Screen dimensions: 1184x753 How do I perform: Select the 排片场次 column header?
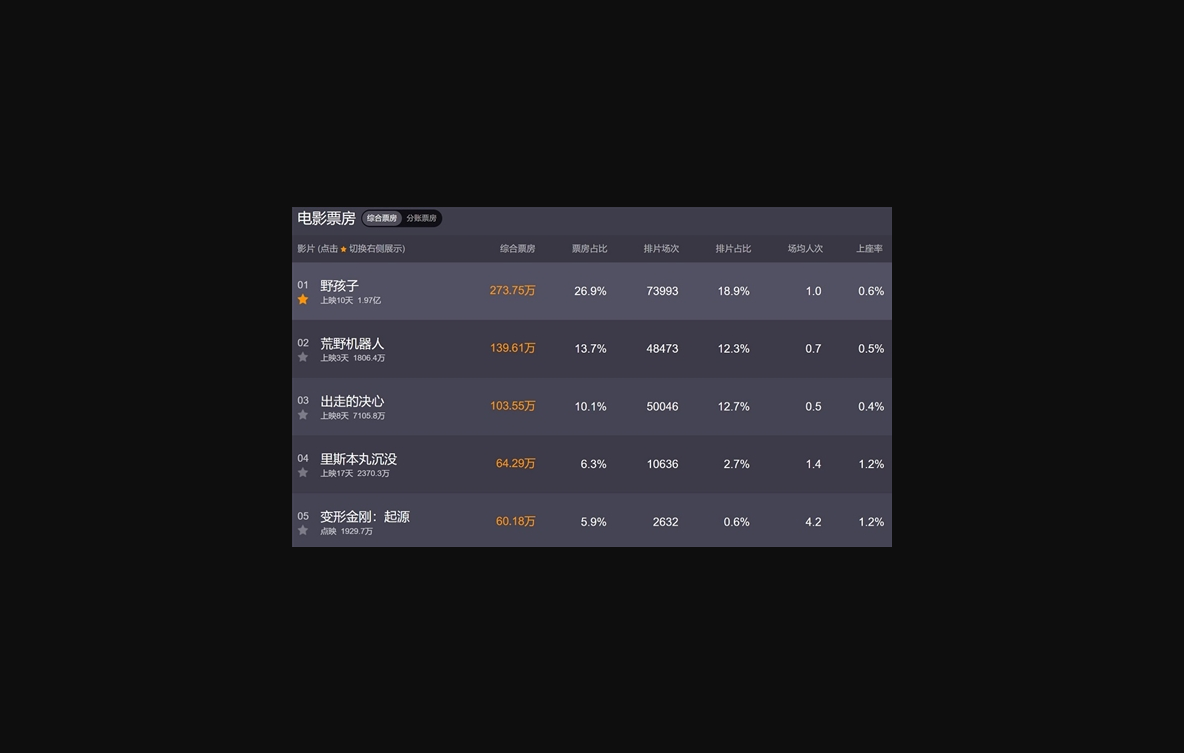coord(661,249)
